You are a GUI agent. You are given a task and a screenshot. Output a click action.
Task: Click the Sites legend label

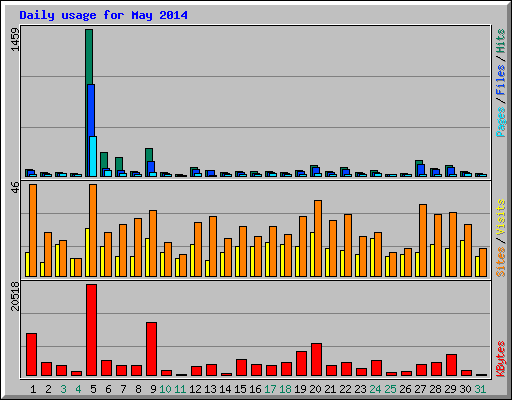501,262
